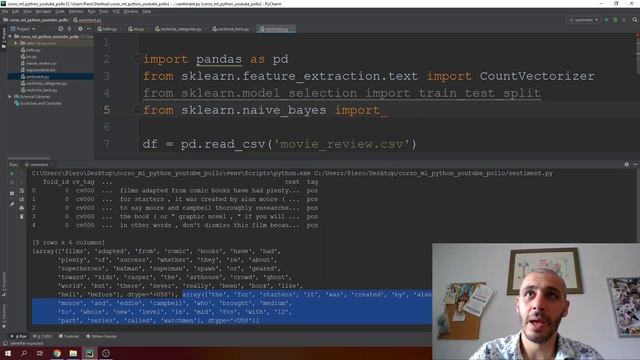Screen dimensions: 640x360
Task: Click the trash clear-all icon in Run panel
Action: click(21, 216)
